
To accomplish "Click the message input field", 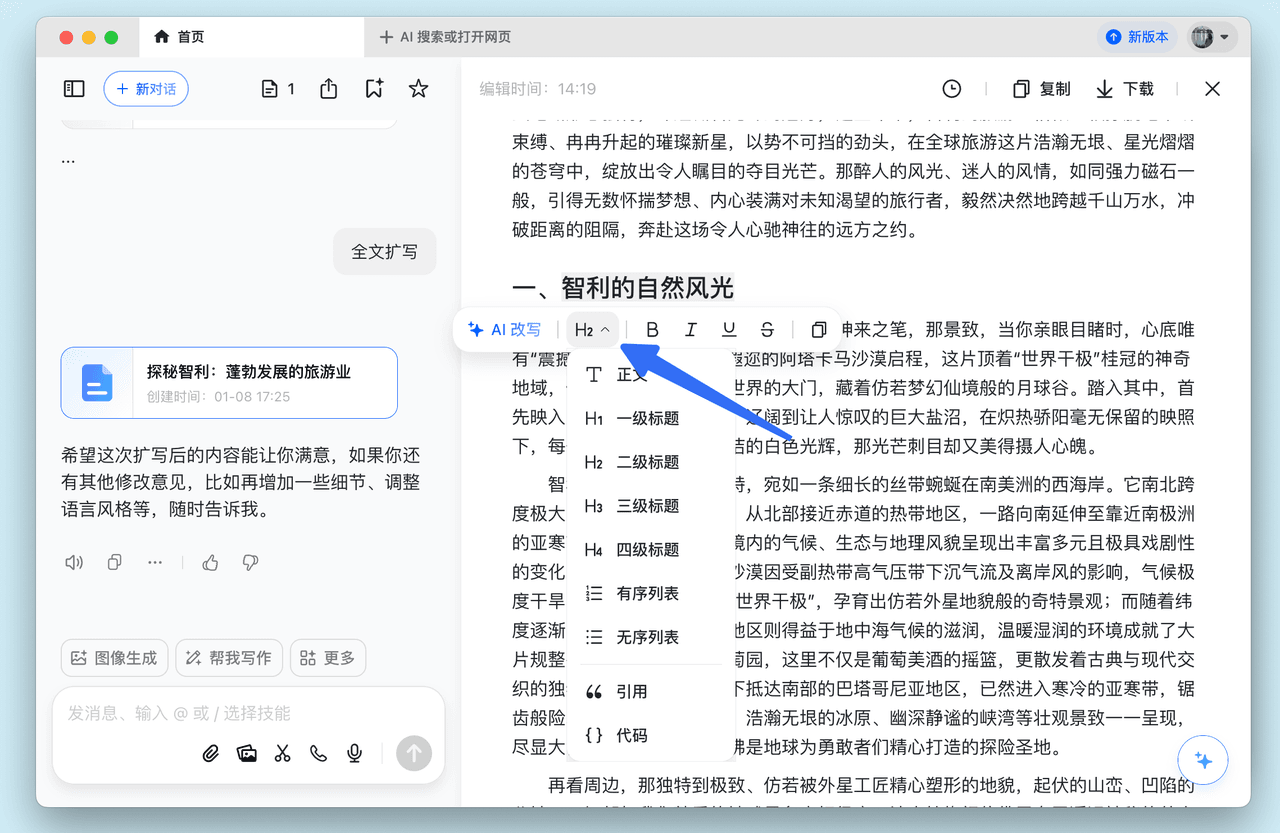I will (240, 714).
